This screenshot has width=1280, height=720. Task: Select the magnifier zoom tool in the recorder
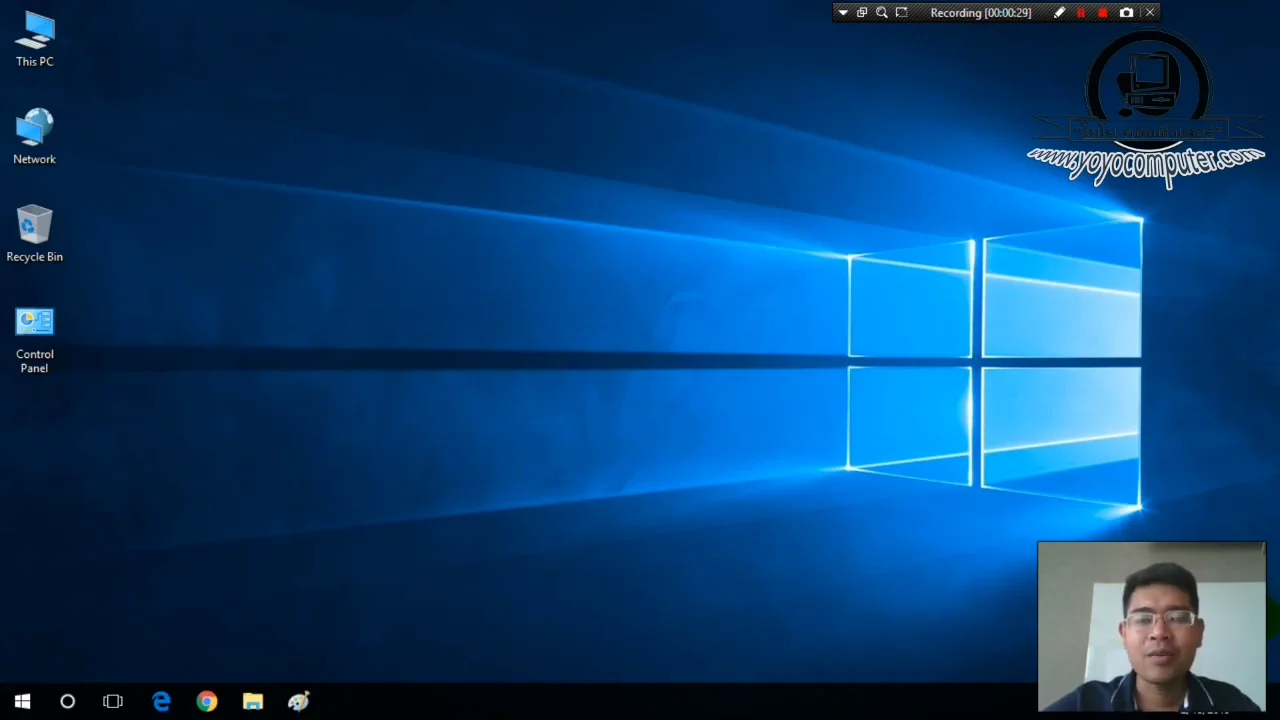[881, 12]
